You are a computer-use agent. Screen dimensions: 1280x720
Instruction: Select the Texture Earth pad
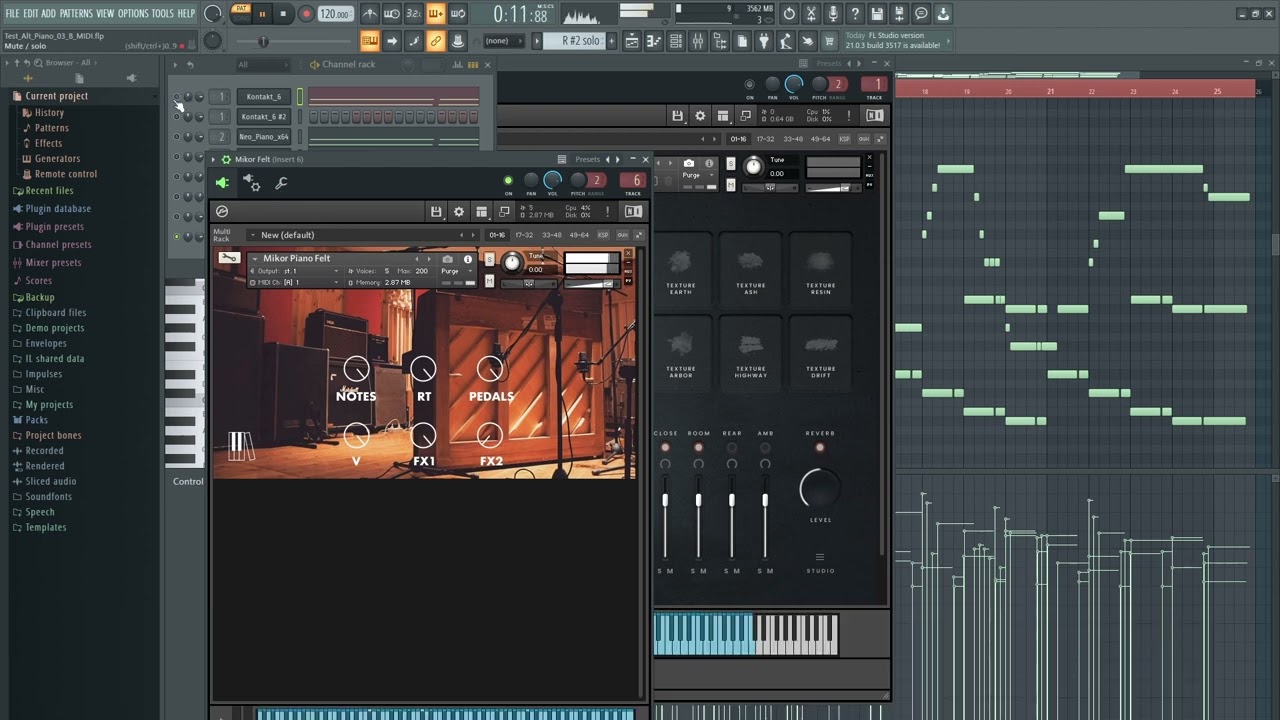pos(680,268)
